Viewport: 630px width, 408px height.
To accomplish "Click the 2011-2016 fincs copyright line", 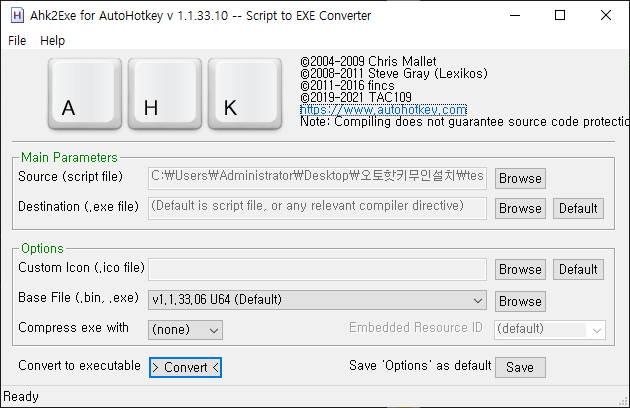I will (x=347, y=86).
